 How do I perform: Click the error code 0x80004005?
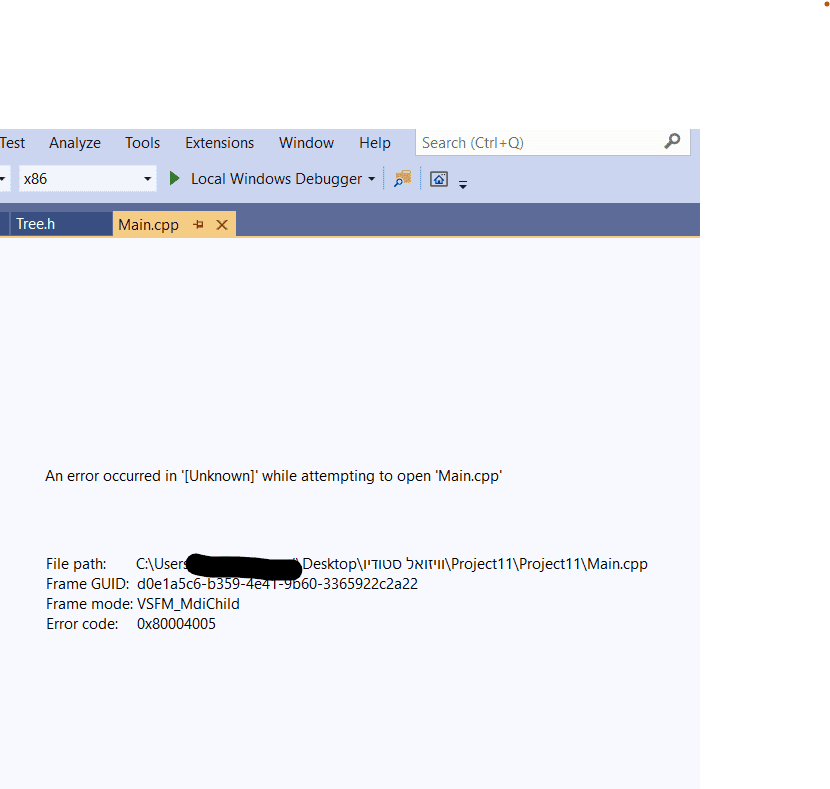[x=176, y=624]
